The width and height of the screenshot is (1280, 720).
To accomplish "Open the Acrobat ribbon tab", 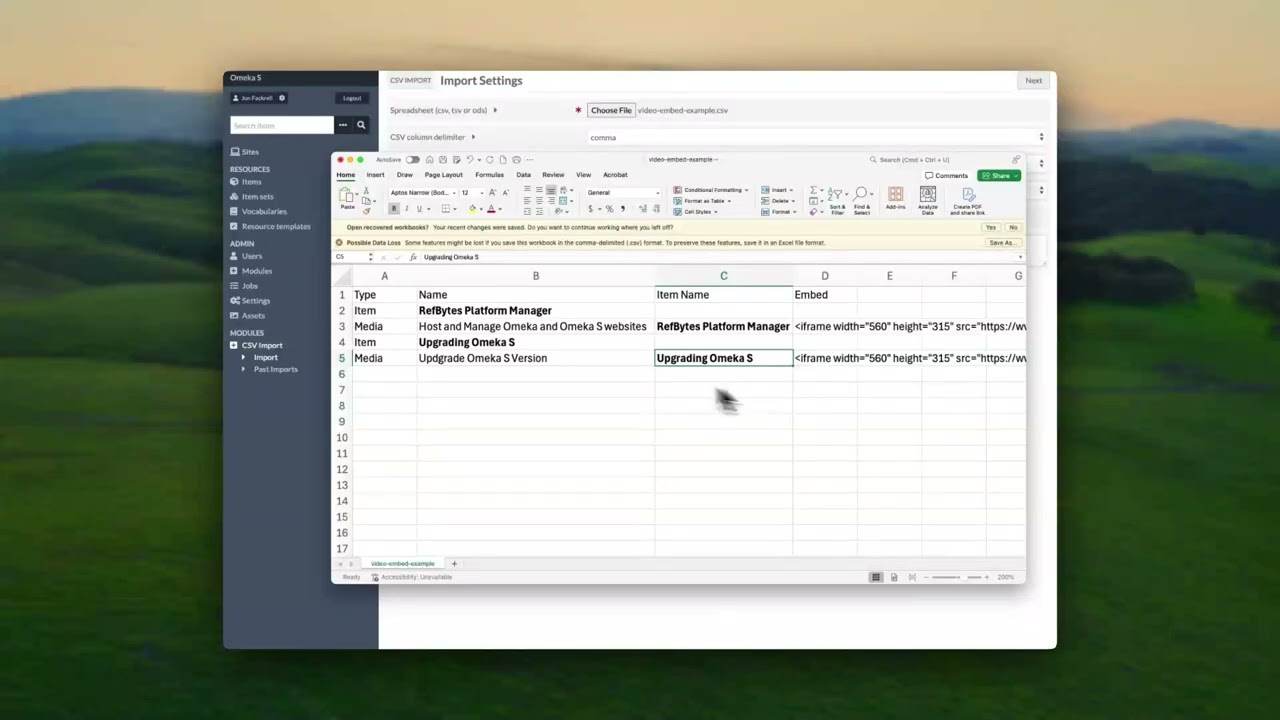I will (x=615, y=175).
